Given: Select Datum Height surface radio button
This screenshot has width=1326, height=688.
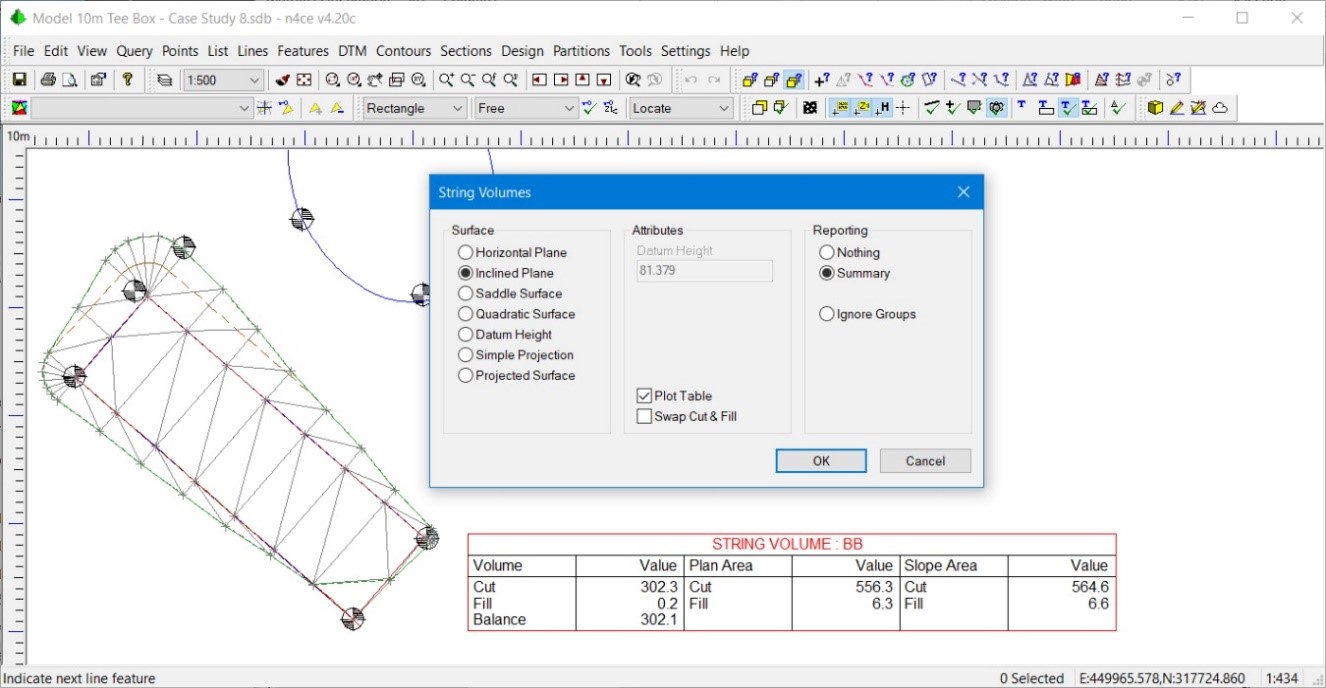Looking at the screenshot, I should 505,335.
